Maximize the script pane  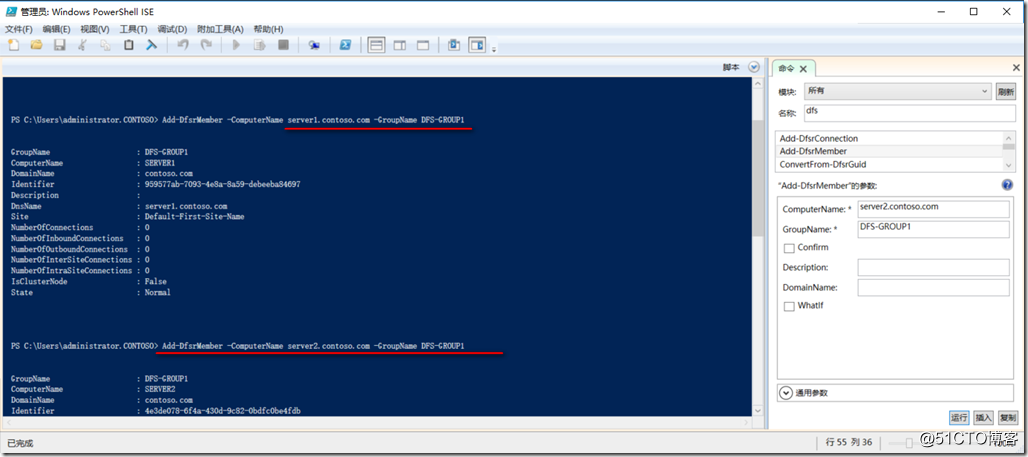423,45
